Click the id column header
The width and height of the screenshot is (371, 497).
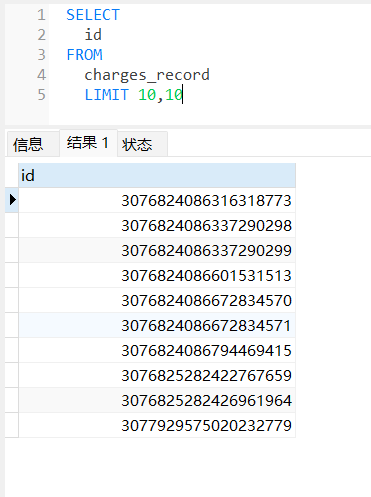157,176
